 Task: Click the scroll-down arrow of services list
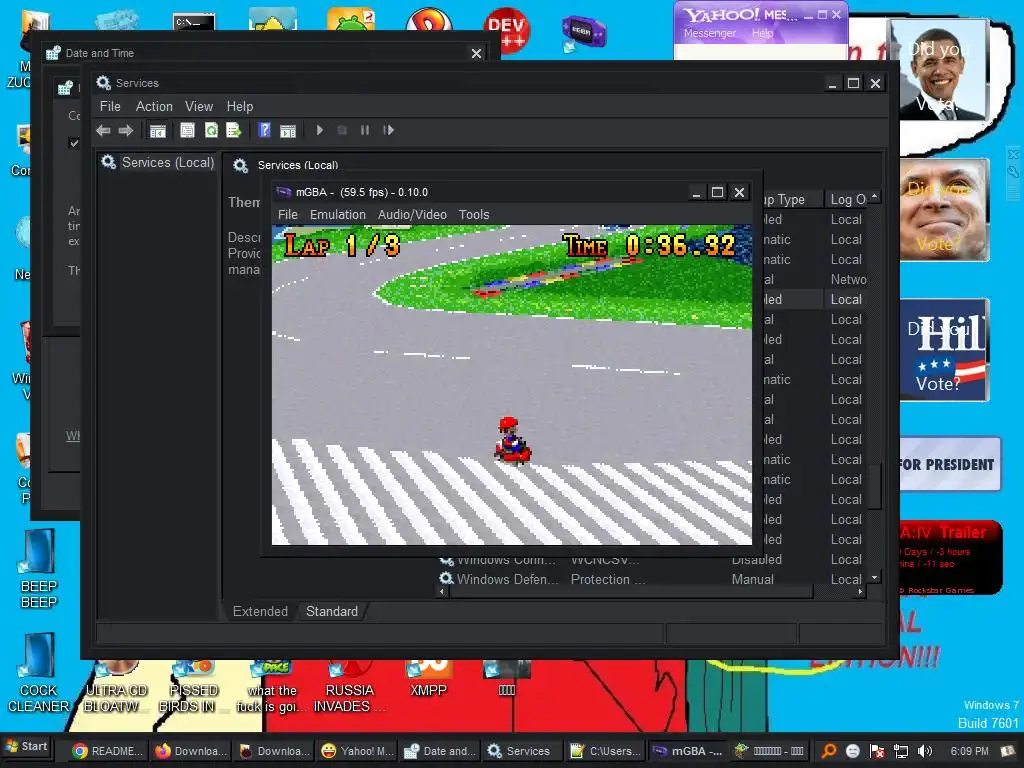874,578
